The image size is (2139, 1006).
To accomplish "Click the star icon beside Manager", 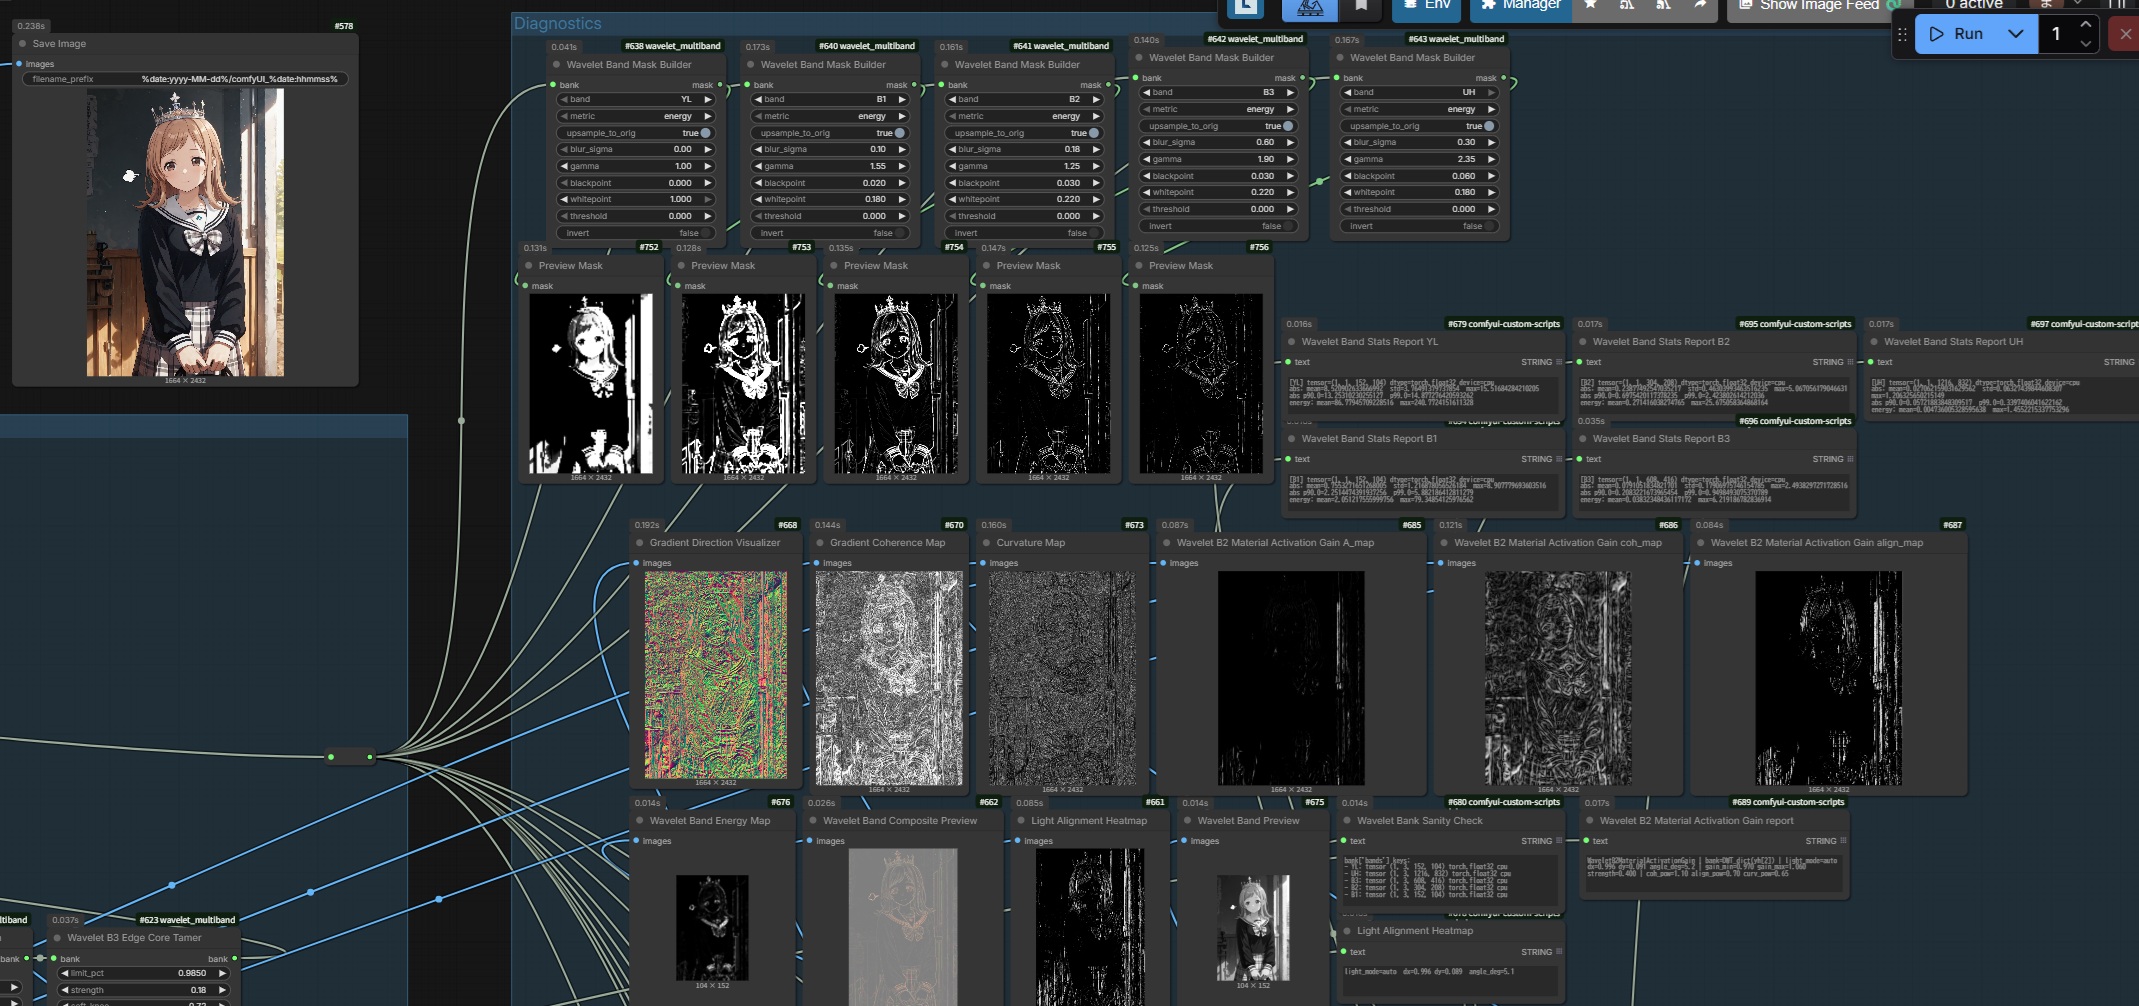I will pos(1591,6).
